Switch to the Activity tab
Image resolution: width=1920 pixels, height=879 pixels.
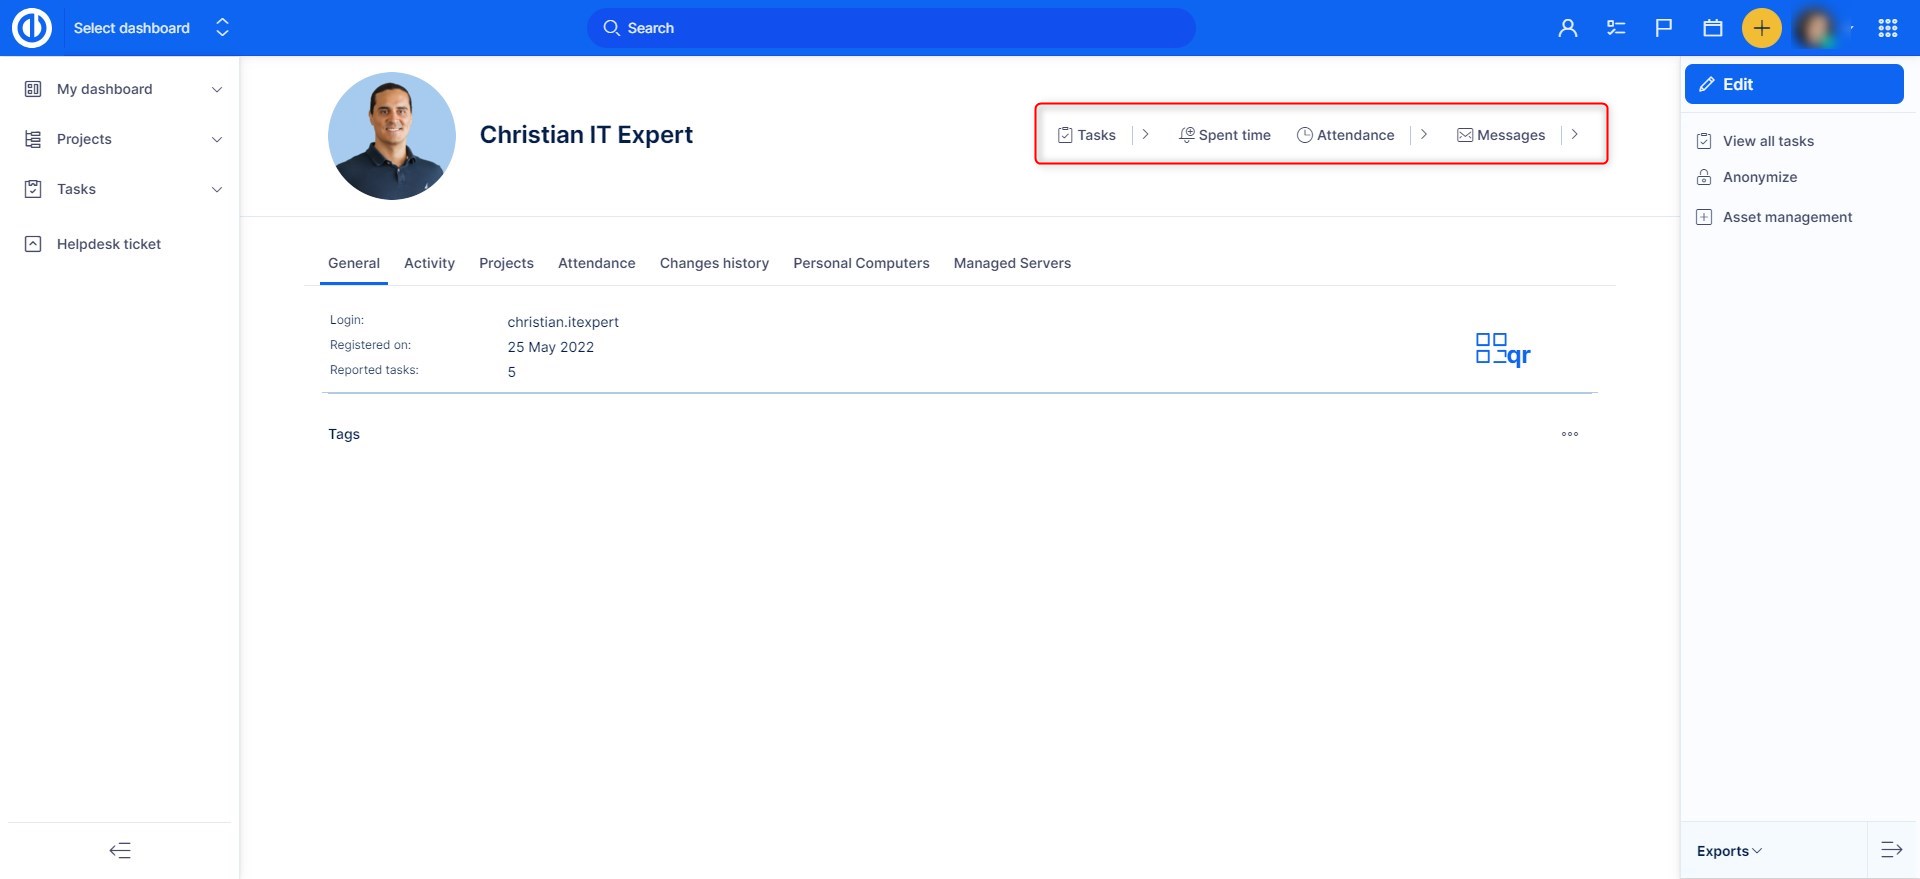(429, 263)
